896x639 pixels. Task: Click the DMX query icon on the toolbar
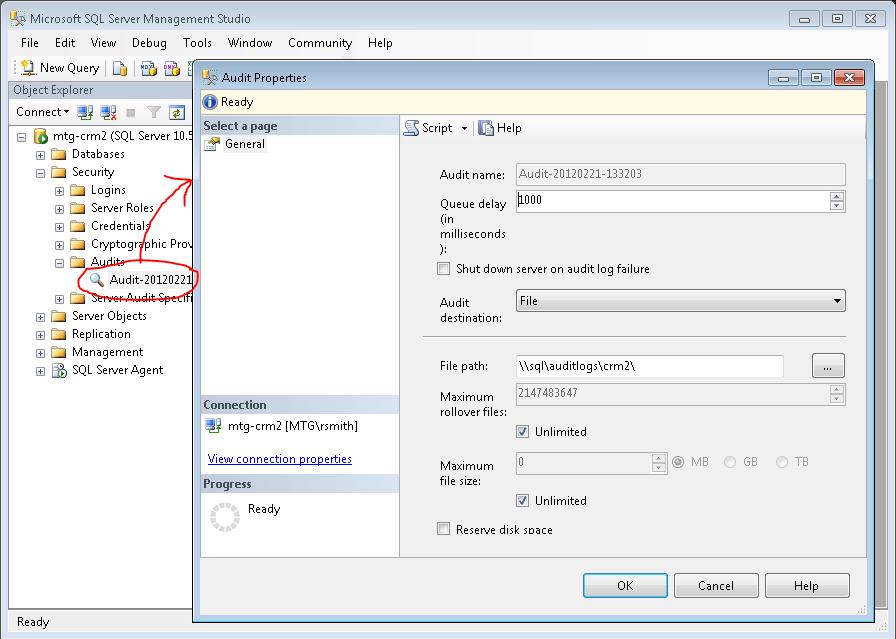click(x=172, y=67)
